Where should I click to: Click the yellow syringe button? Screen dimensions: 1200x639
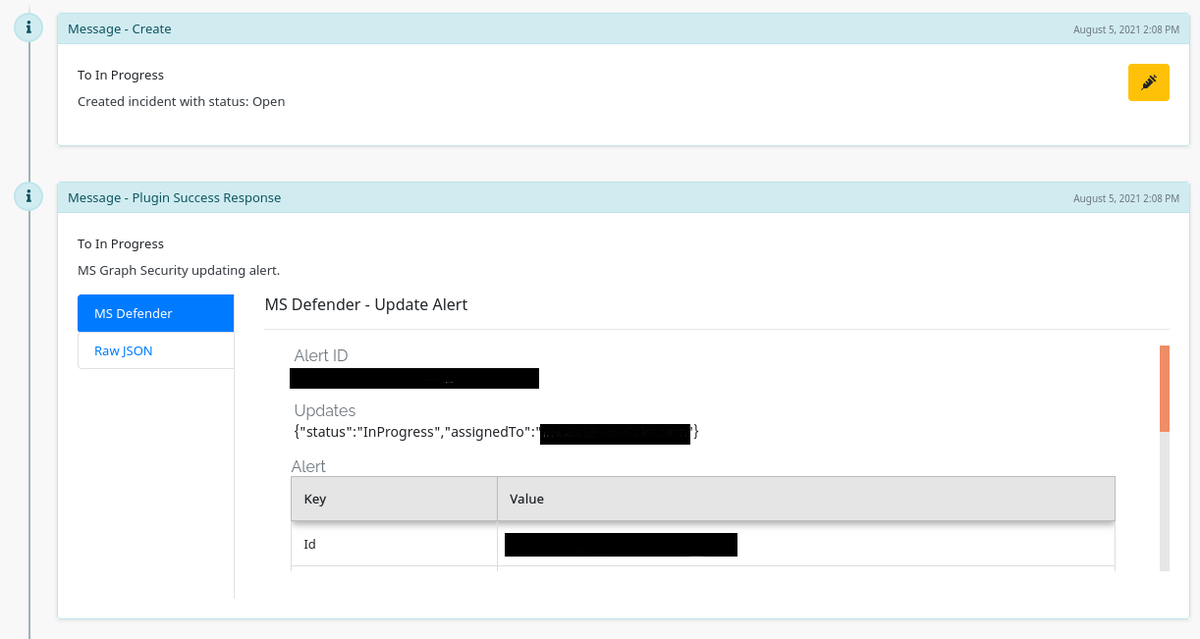tap(1149, 82)
